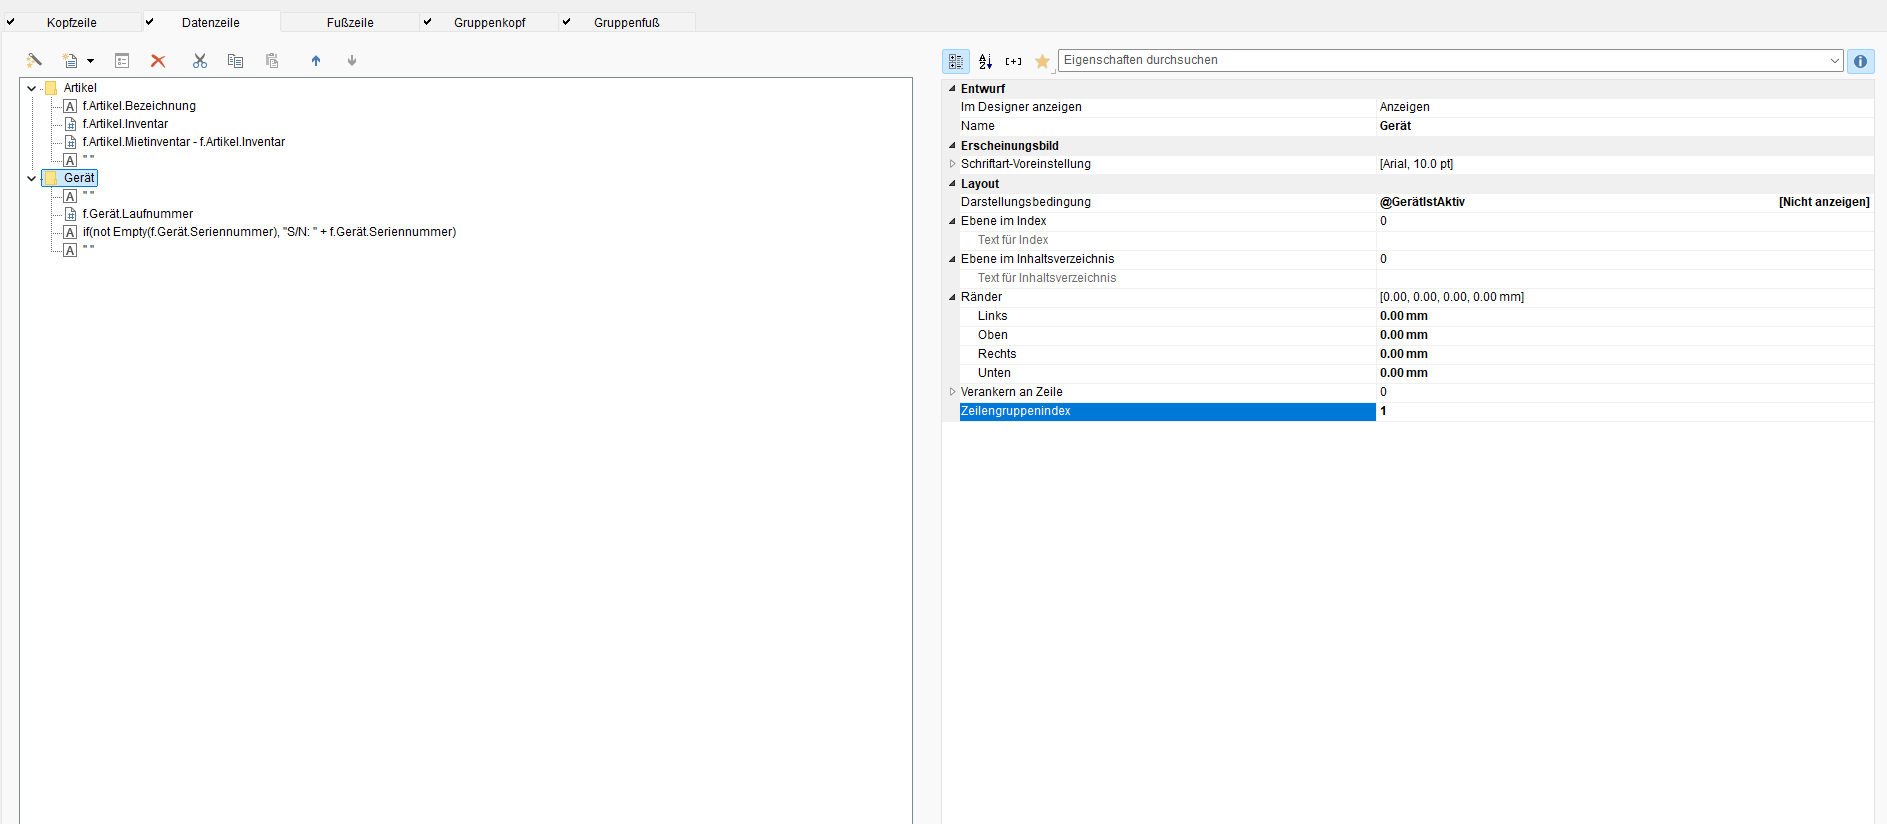Select the Datenzeile tab
This screenshot has height=824, width=1887.
tap(210, 22)
